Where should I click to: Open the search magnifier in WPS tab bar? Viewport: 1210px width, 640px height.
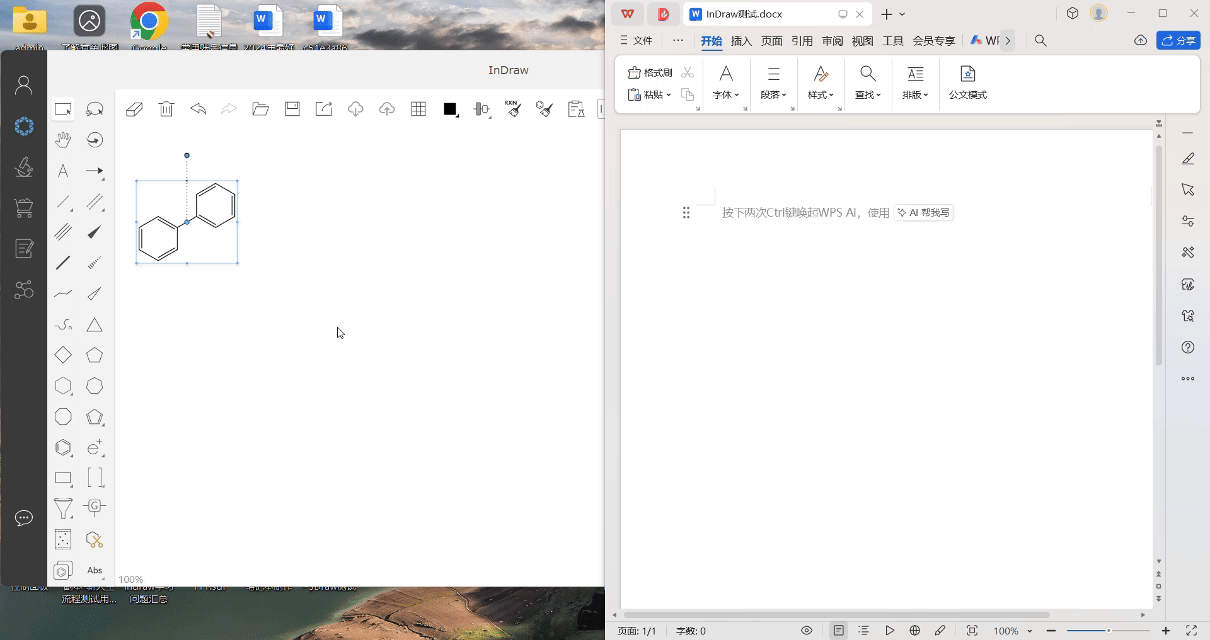(x=1041, y=41)
